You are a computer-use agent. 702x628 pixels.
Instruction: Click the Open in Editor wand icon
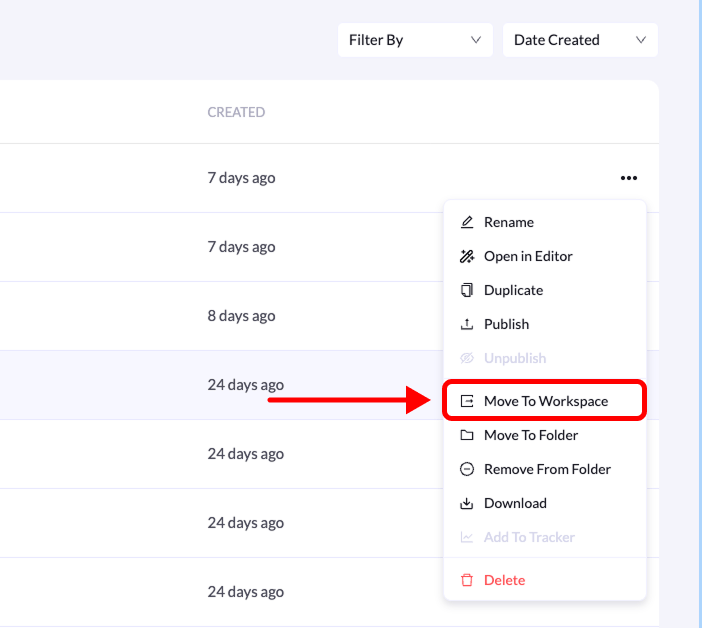click(x=467, y=256)
